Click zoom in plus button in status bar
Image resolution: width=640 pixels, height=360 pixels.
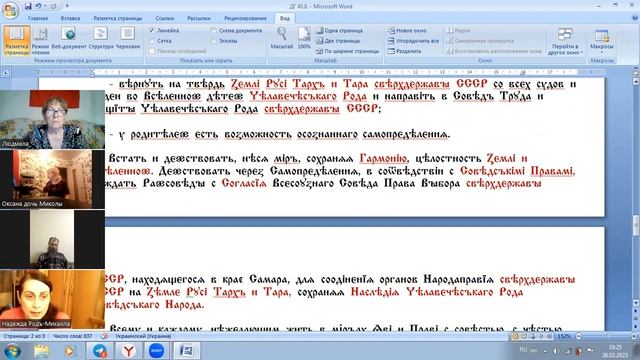click(634, 336)
